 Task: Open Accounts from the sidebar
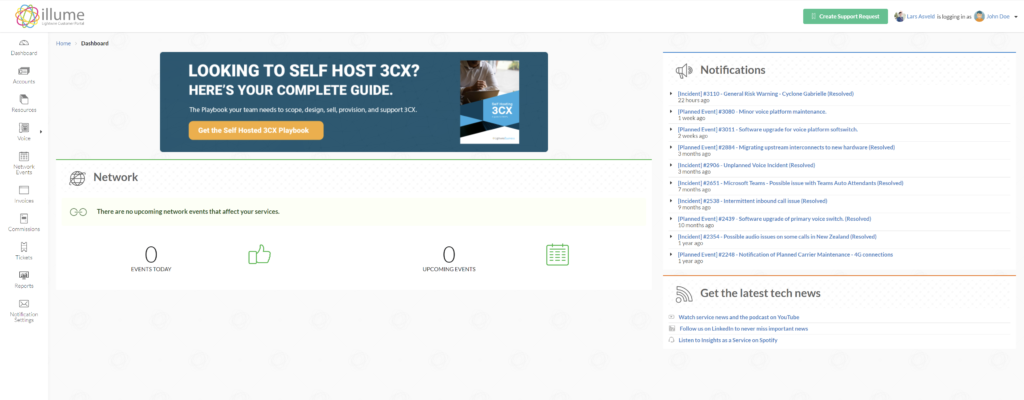tap(24, 75)
